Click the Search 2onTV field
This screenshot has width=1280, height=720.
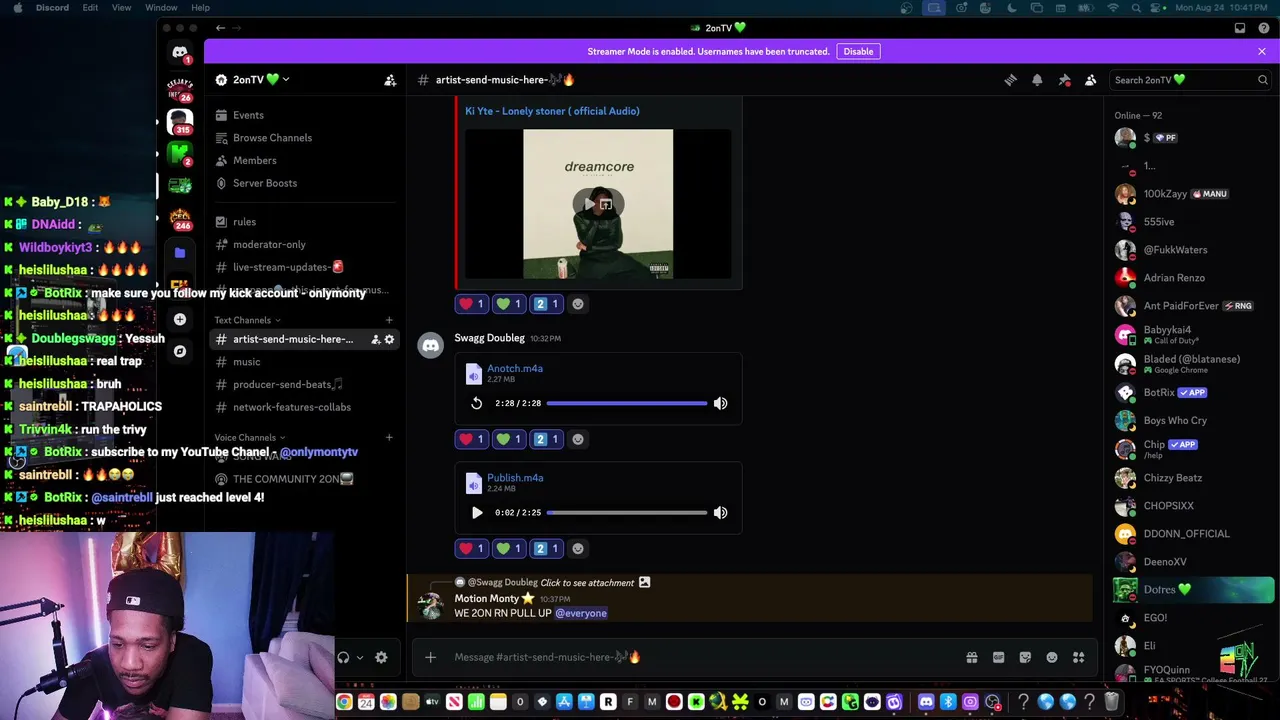click(1190, 80)
